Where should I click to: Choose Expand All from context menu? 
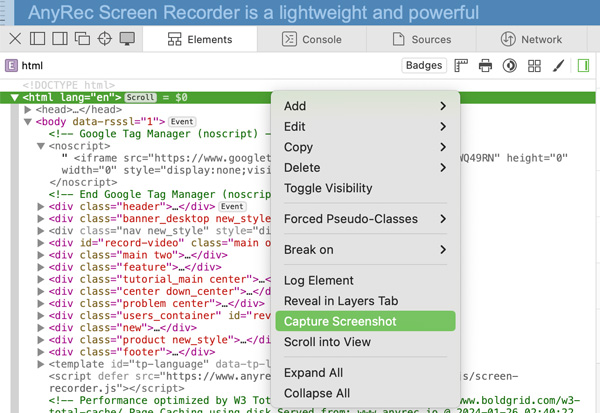(365, 373)
